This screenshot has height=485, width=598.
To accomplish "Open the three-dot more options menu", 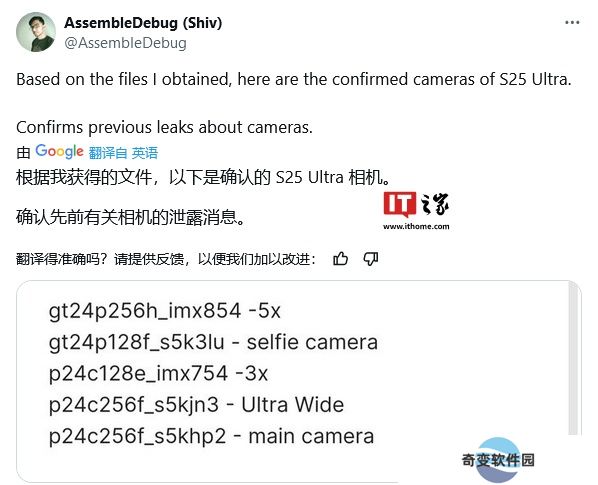I will pos(572,23).
